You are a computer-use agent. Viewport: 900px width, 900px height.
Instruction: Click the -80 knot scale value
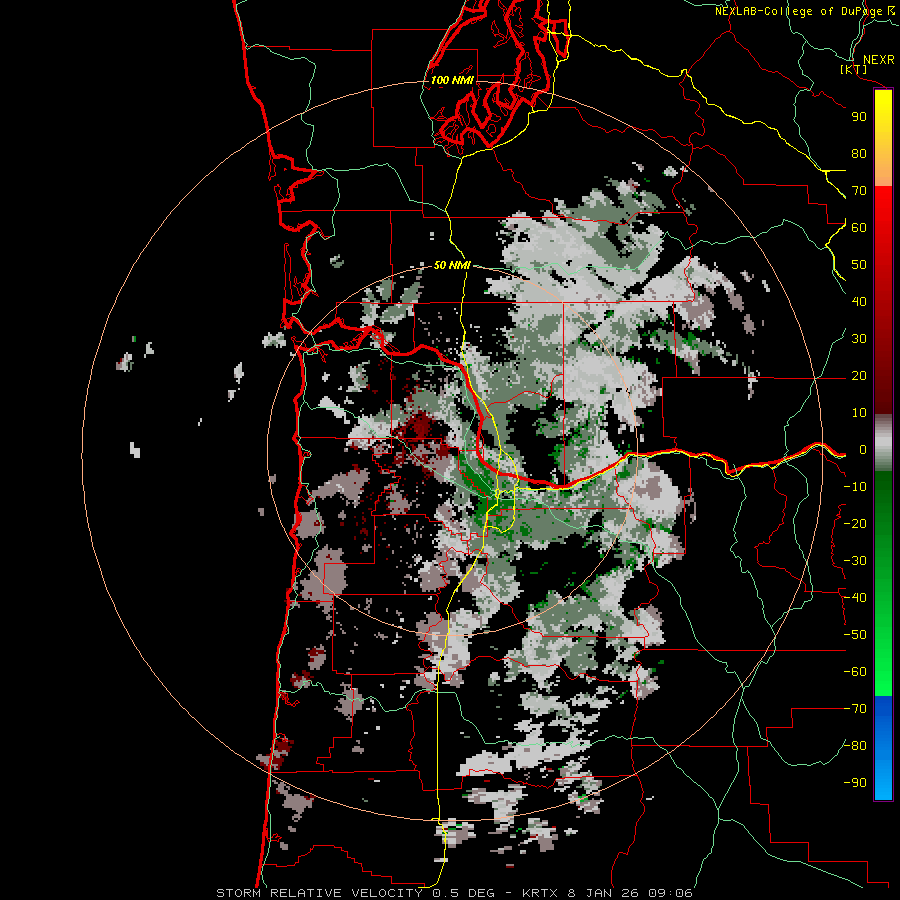tap(855, 746)
